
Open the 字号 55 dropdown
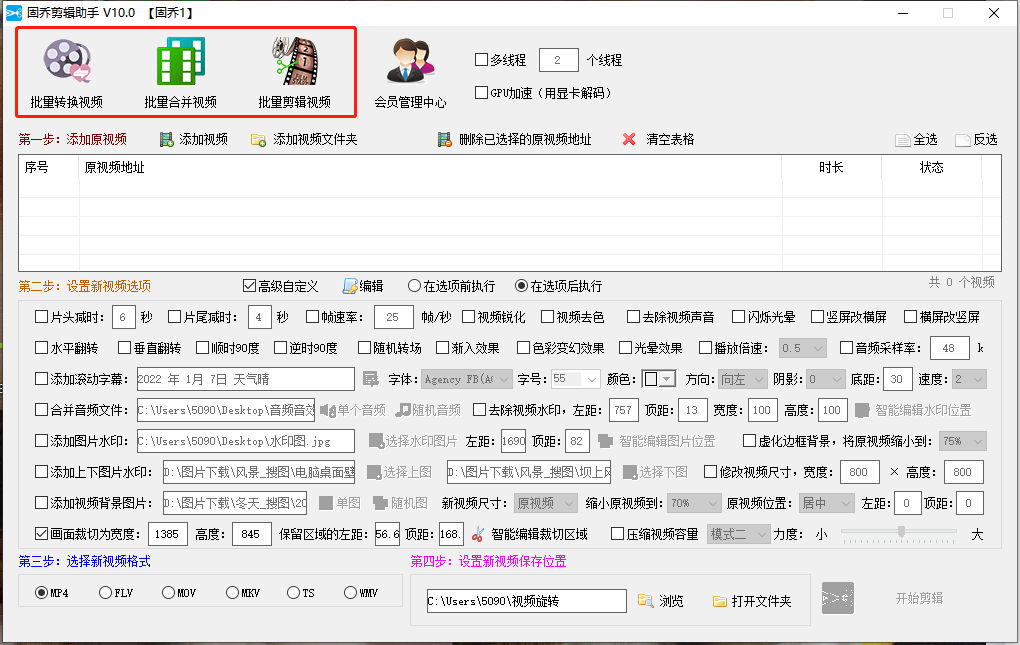pyautogui.click(x=575, y=379)
